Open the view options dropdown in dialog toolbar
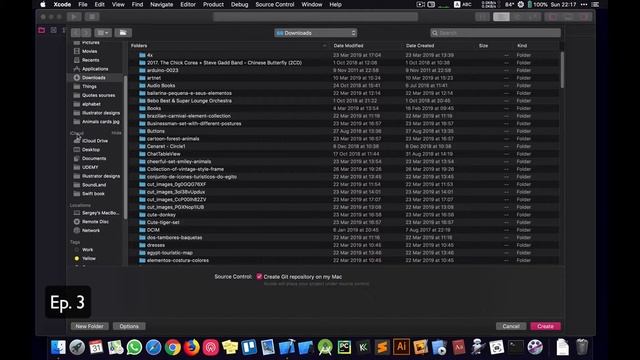Image resolution: width=640 pixels, height=360 pixels. pyautogui.click(x=103, y=33)
